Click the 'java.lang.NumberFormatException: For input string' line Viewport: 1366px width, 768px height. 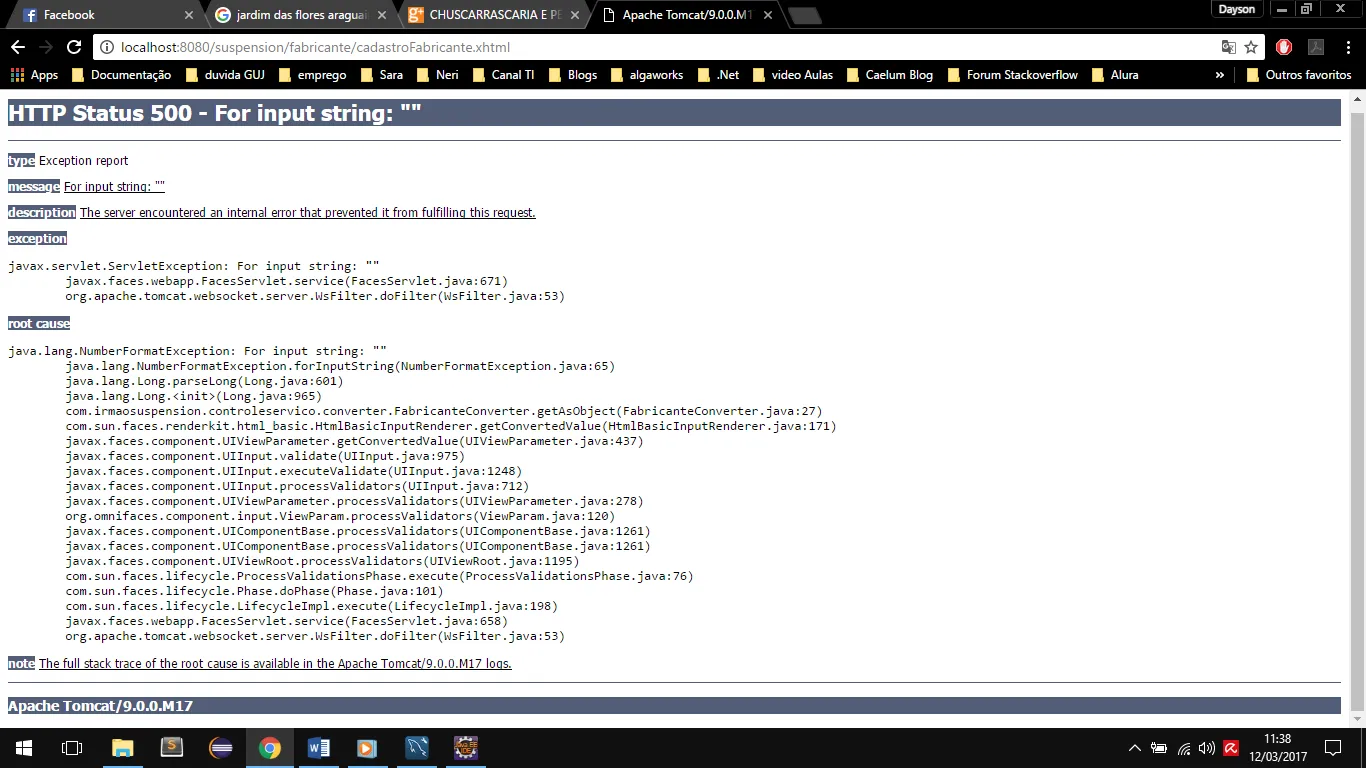tap(197, 351)
